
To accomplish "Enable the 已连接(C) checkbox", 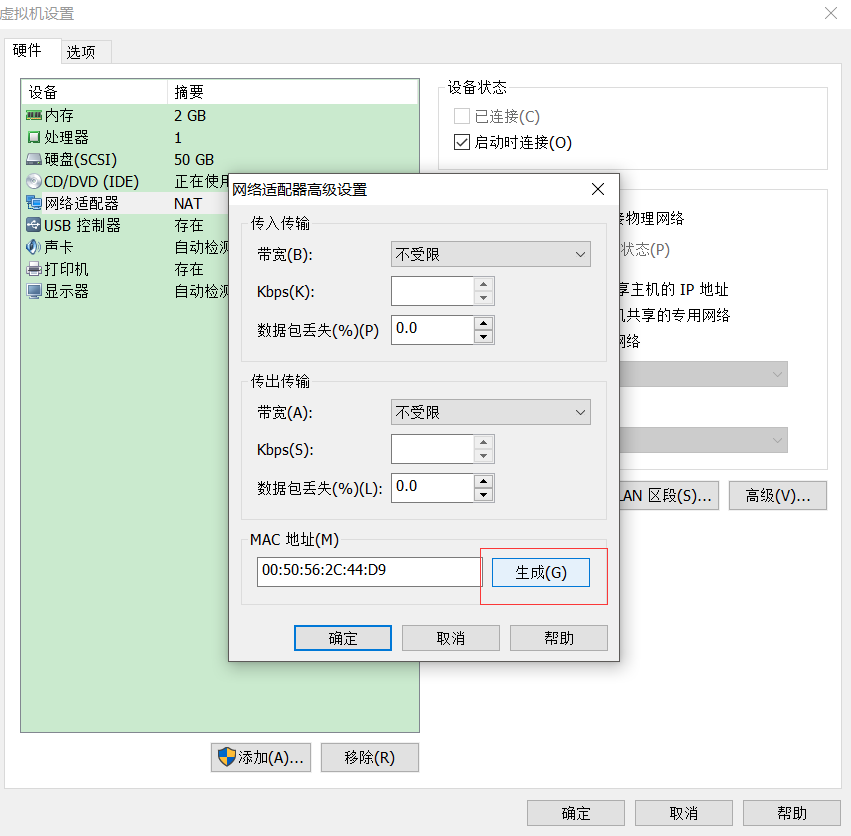I will pos(461,116).
